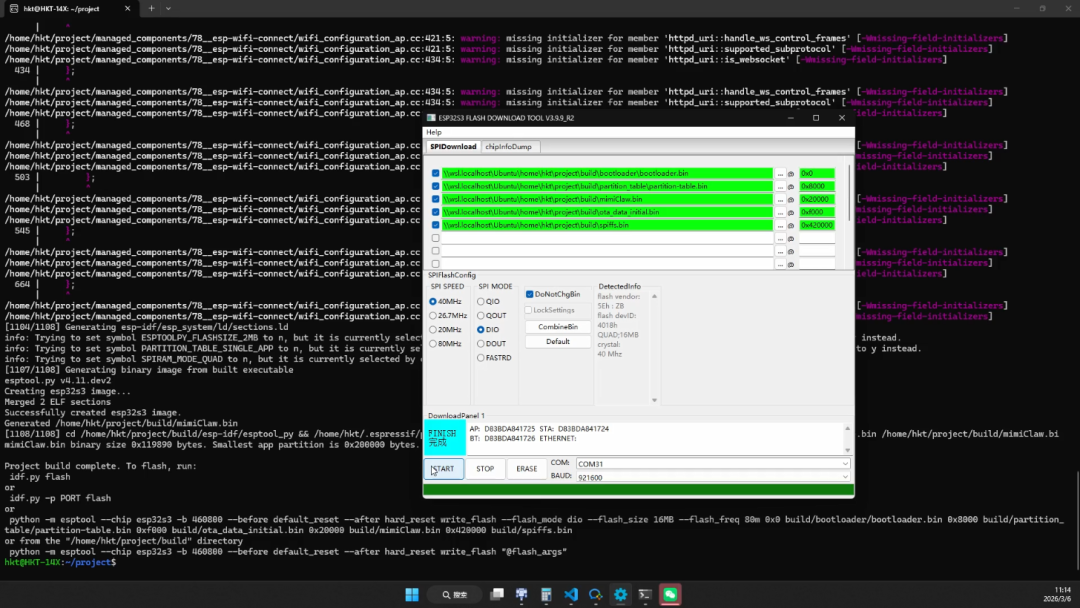
Task: Select the hkt@HKT-14X terminal tab
Action: point(69,8)
